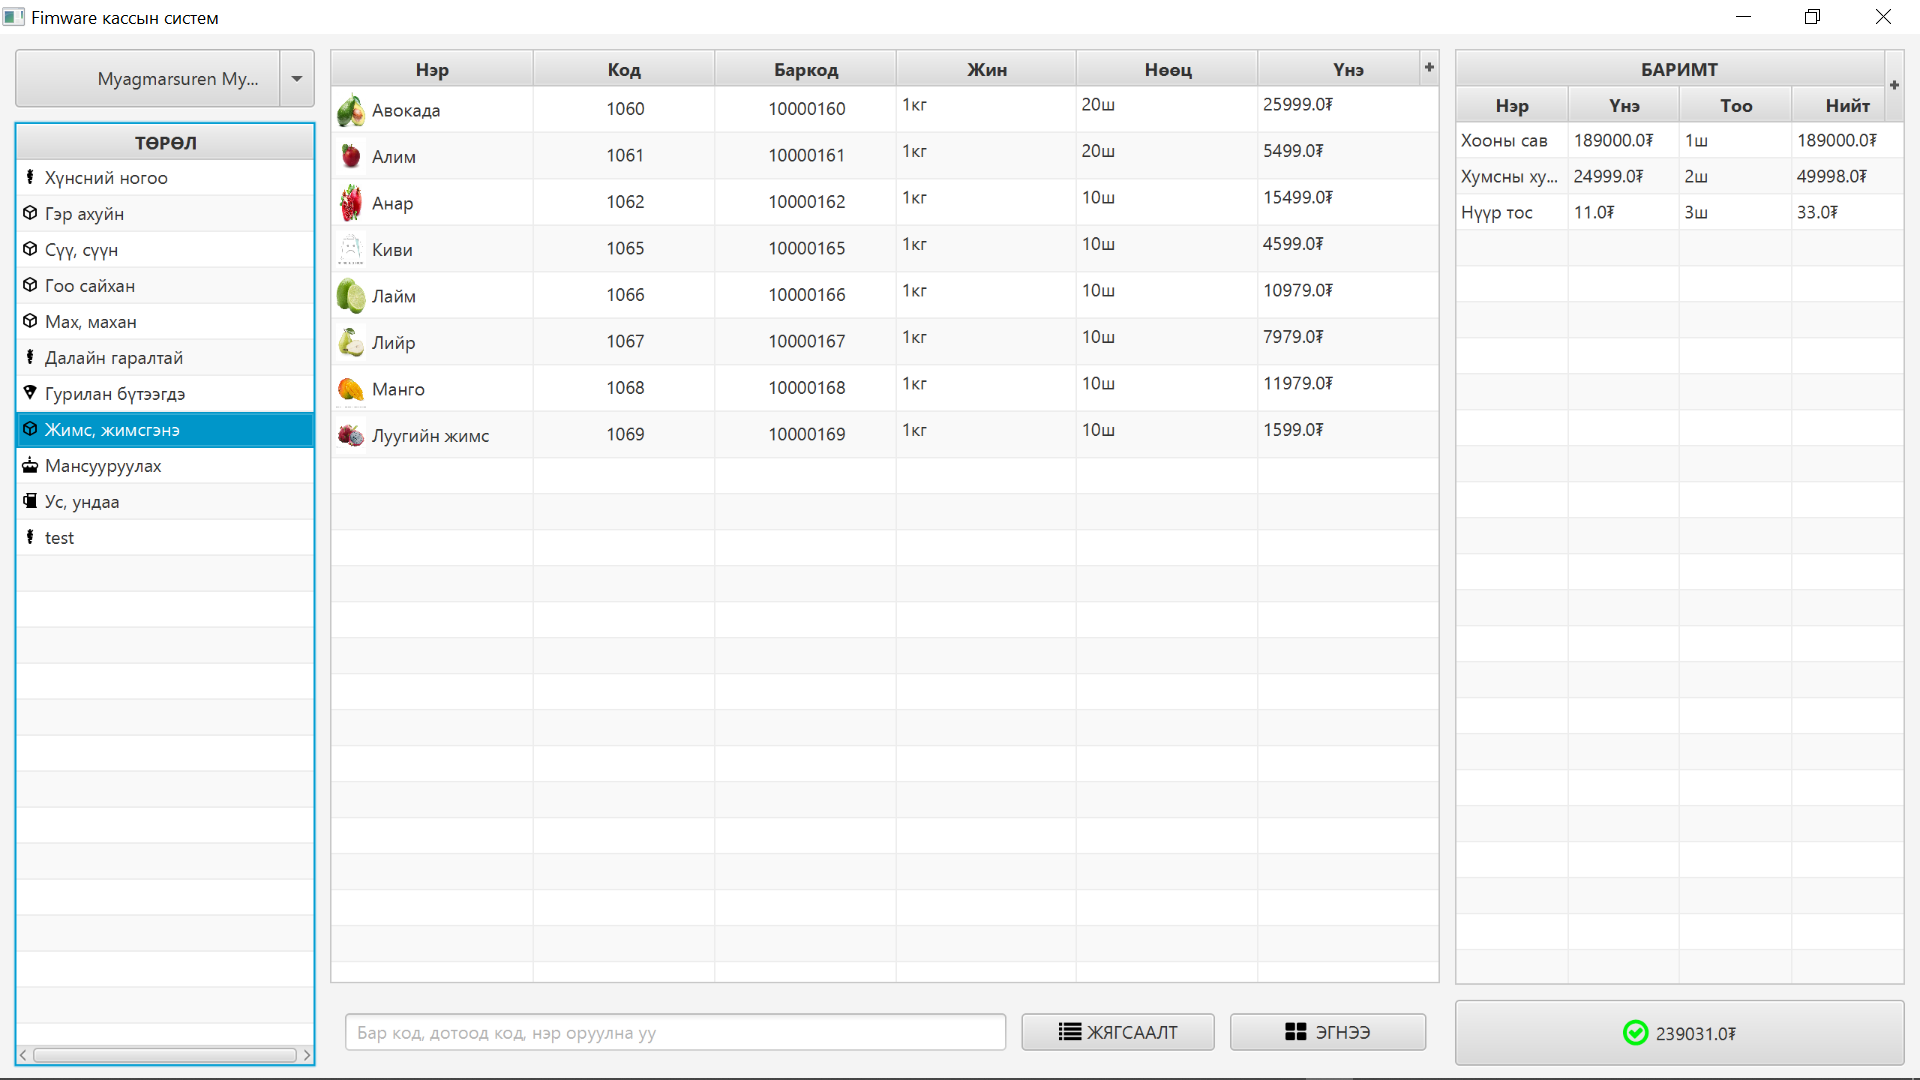
Task: Select the carrot icon beside Хүнсний ногоо
Action: click(29, 177)
